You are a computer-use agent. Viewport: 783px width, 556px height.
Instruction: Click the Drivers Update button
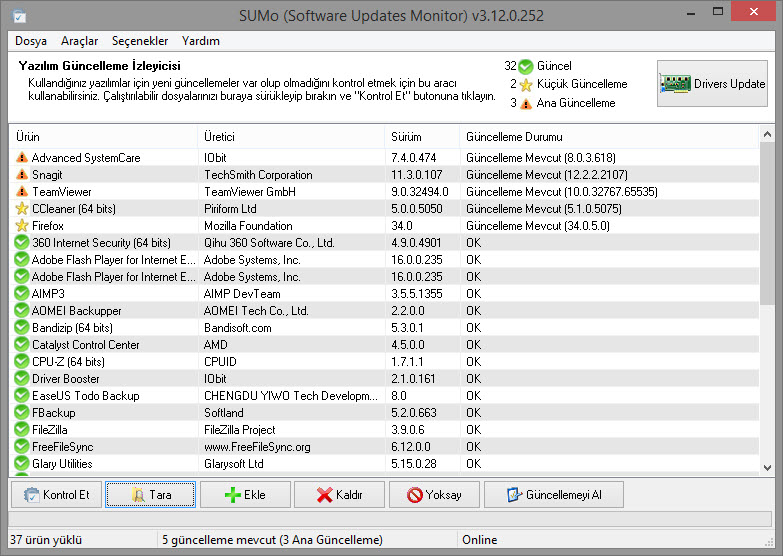coord(712,83)
